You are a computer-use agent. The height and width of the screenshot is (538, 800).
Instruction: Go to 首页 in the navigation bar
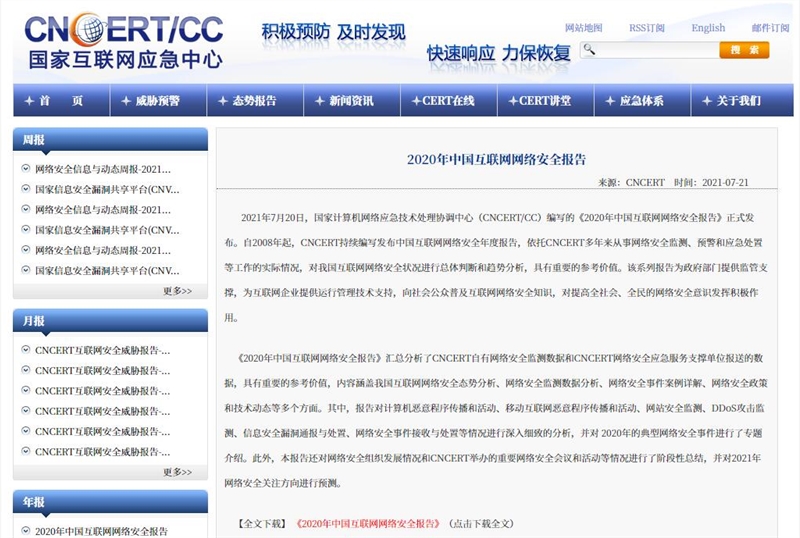click(61, 101)
